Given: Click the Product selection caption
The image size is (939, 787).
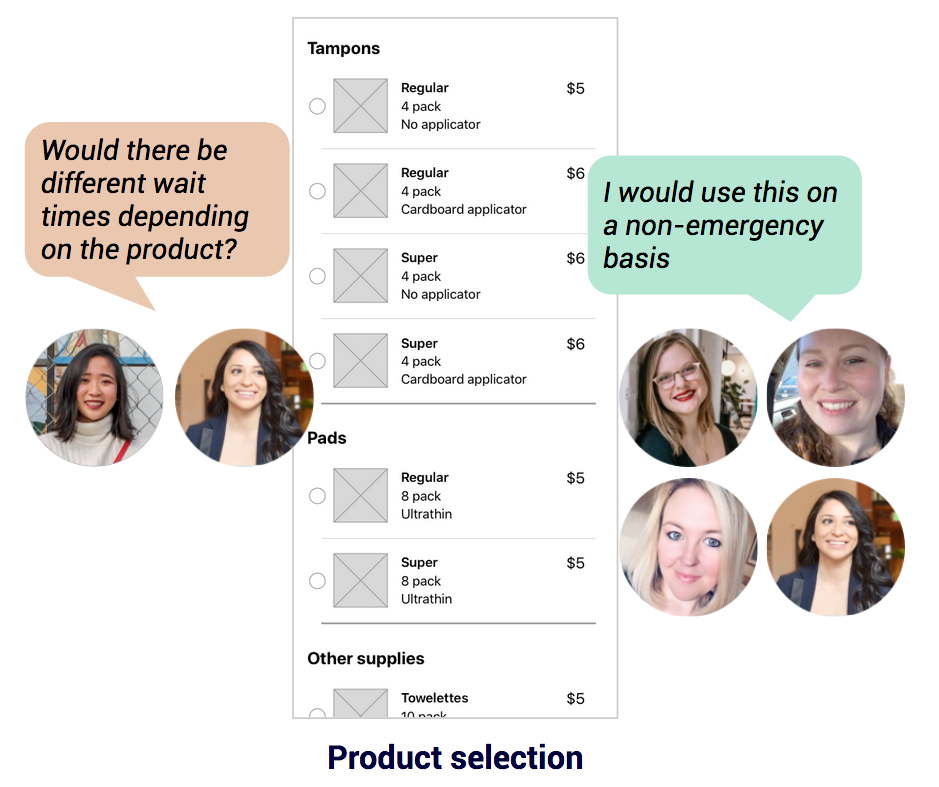Looking at the screenshot, I should [x=455, y=757].
